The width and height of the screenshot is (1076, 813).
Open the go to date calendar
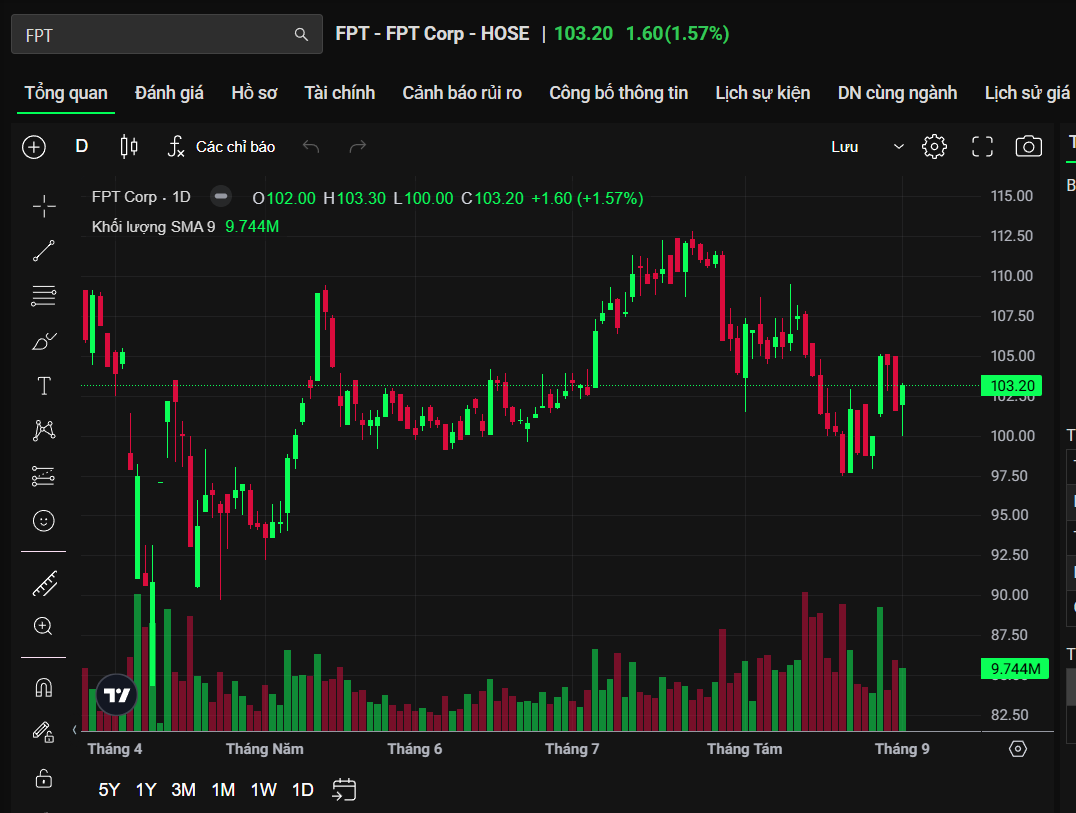coord(344,790)
